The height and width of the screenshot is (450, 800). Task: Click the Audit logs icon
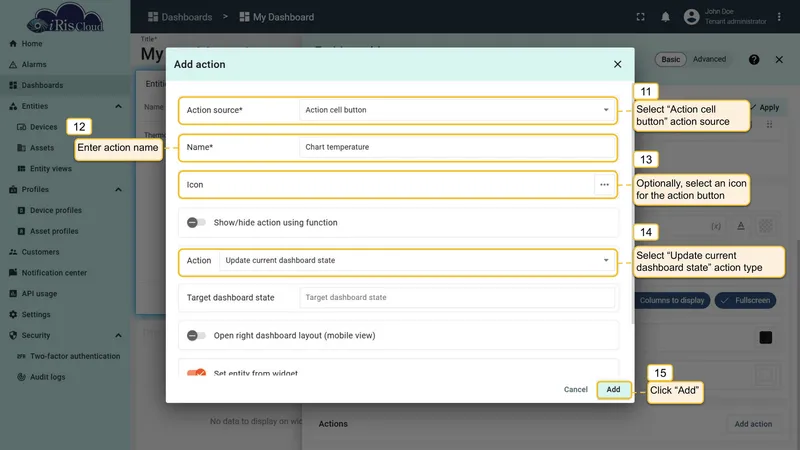point(21,377)
